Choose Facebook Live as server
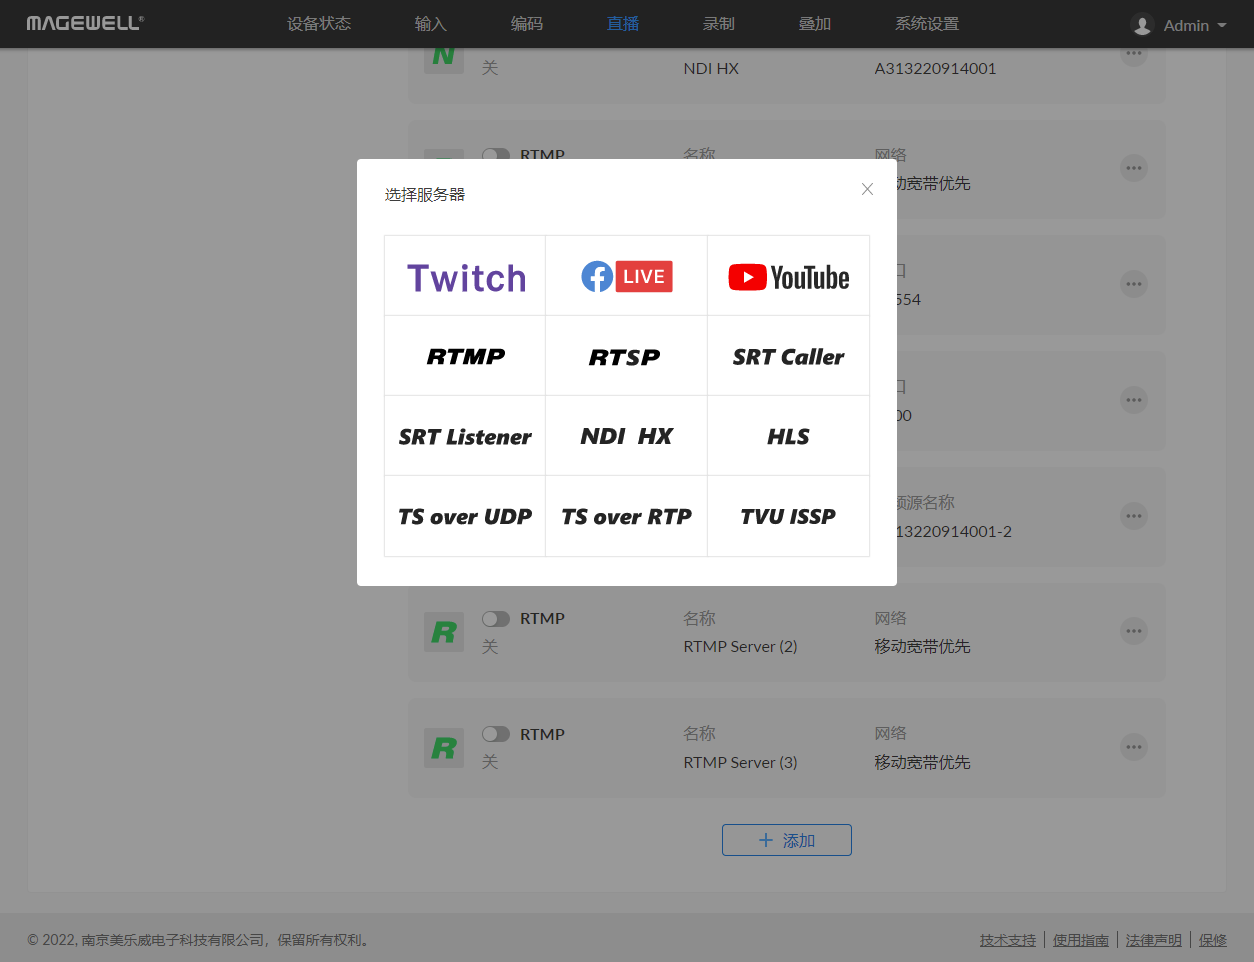 click(x=627, y=277)
